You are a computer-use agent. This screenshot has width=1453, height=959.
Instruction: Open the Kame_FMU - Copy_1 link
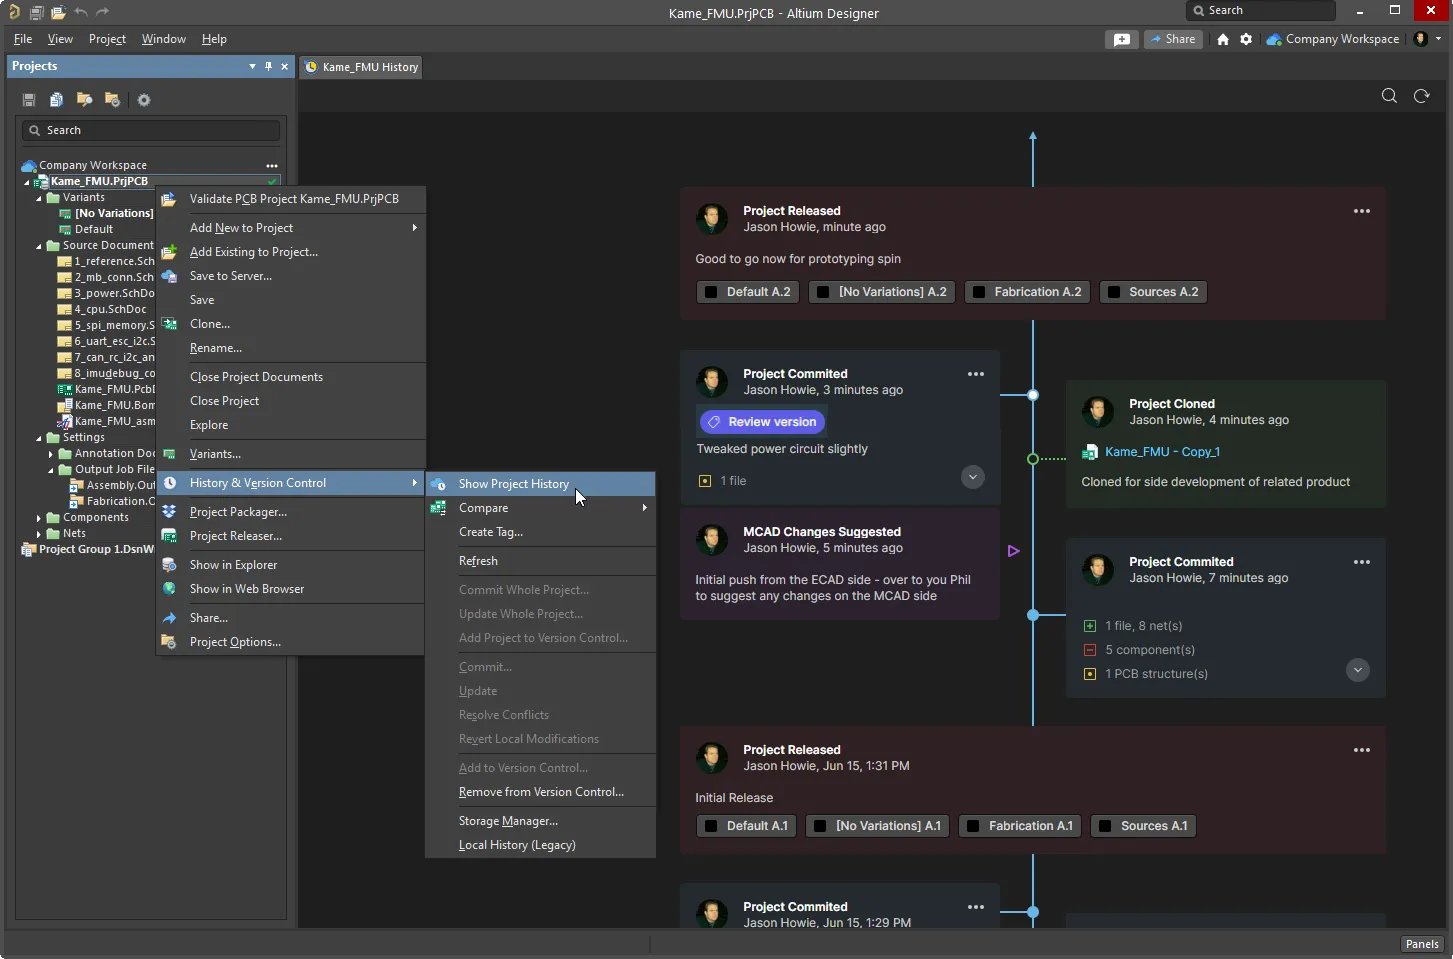click(x=1162, y=452)
